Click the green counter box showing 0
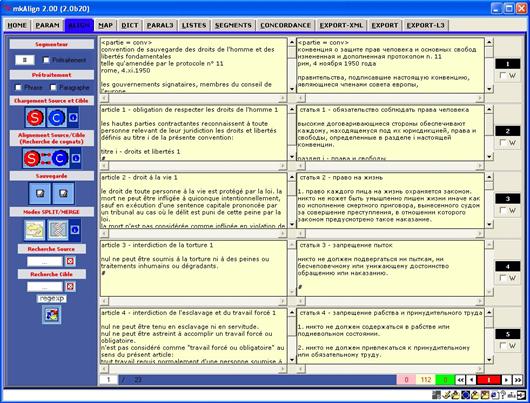This screenshot has height=403, width=530. tap(445, 380)
